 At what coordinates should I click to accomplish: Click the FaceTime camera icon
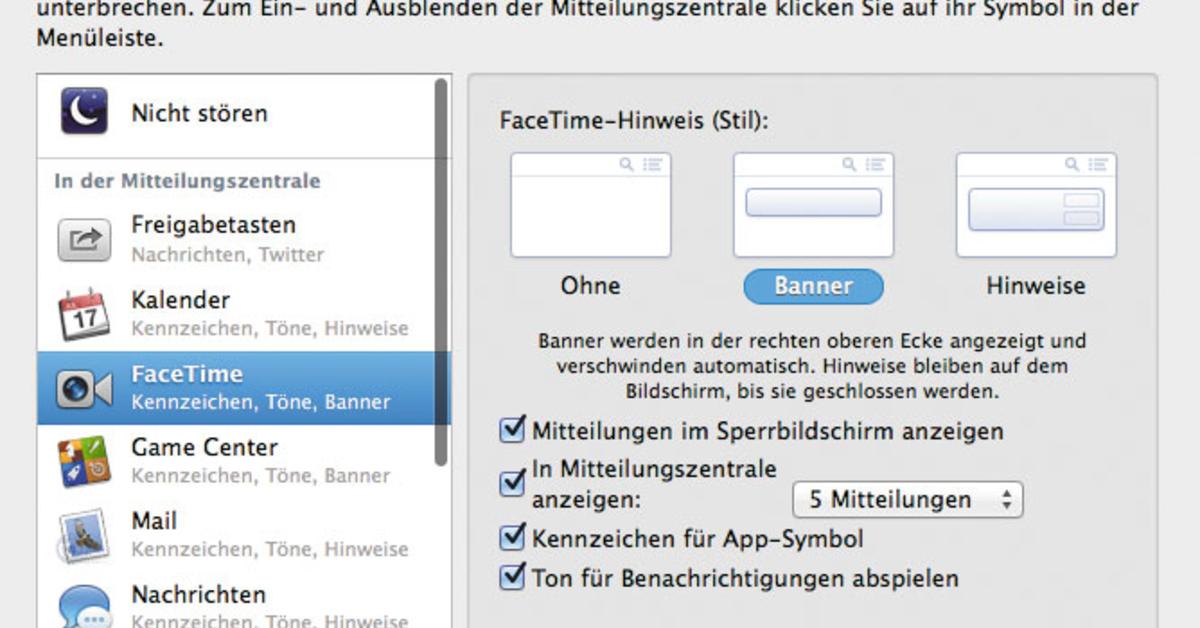coord(84,389)
